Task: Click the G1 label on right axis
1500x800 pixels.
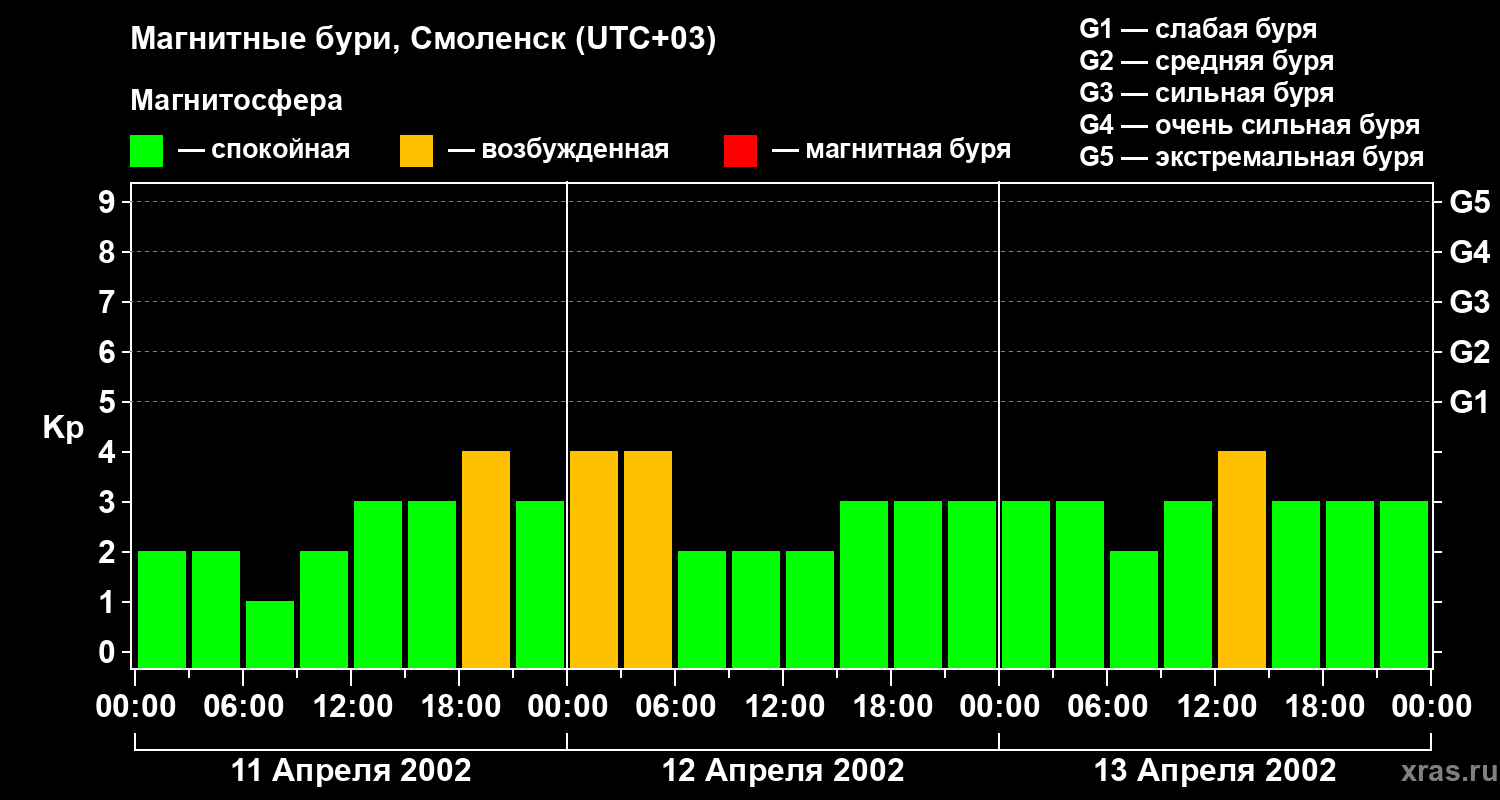Action: click(1469, 402)
